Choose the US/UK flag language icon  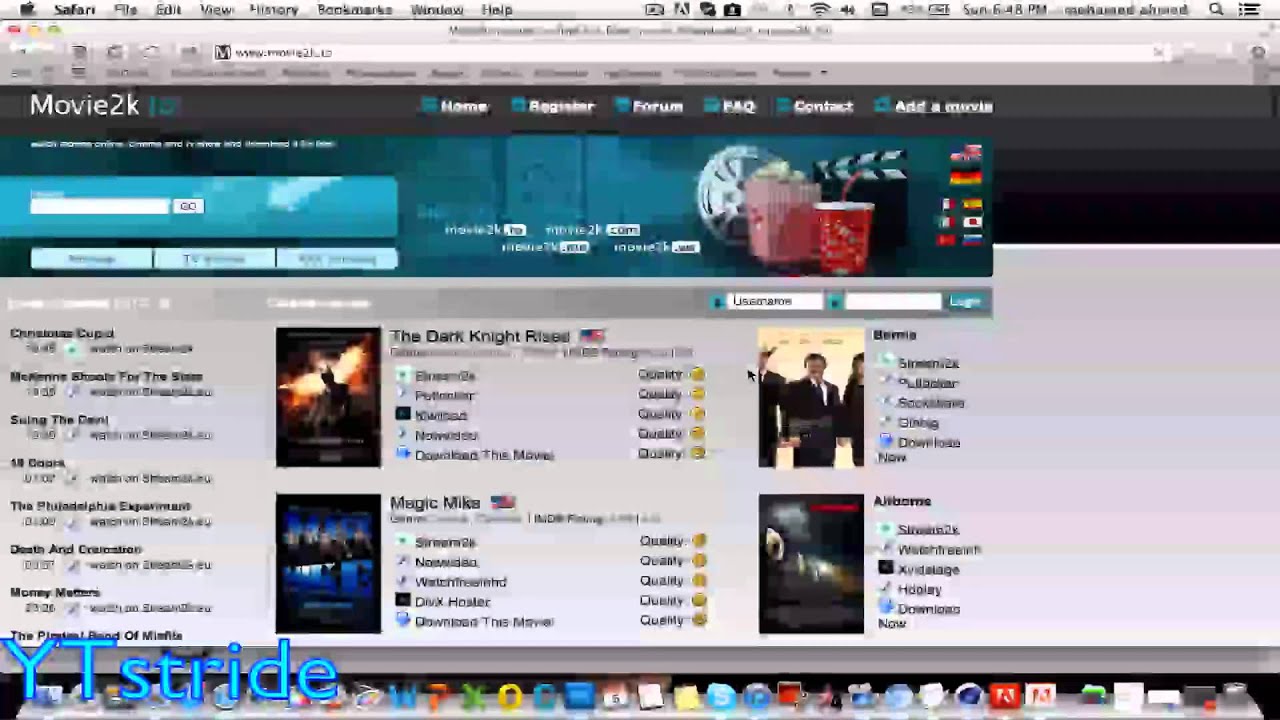pyautogui.click(x=966, y=154)
